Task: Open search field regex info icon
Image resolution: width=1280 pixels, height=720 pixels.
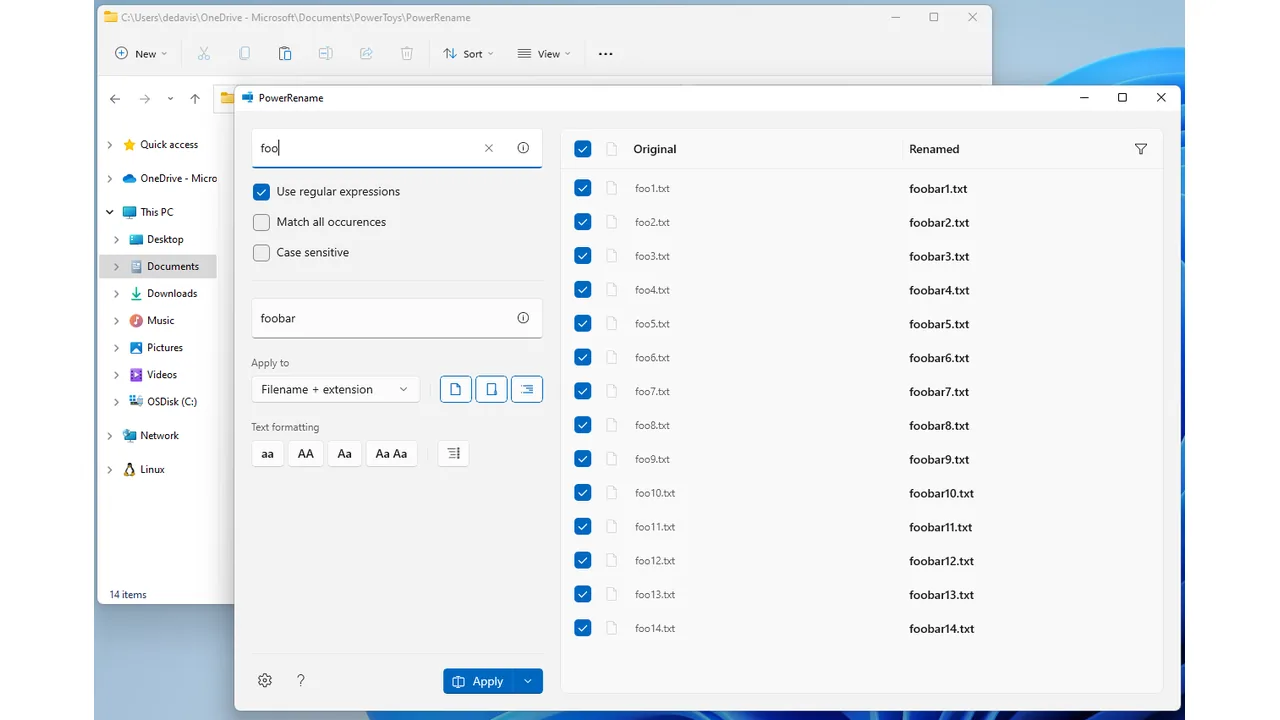Action: pos(523,148)
